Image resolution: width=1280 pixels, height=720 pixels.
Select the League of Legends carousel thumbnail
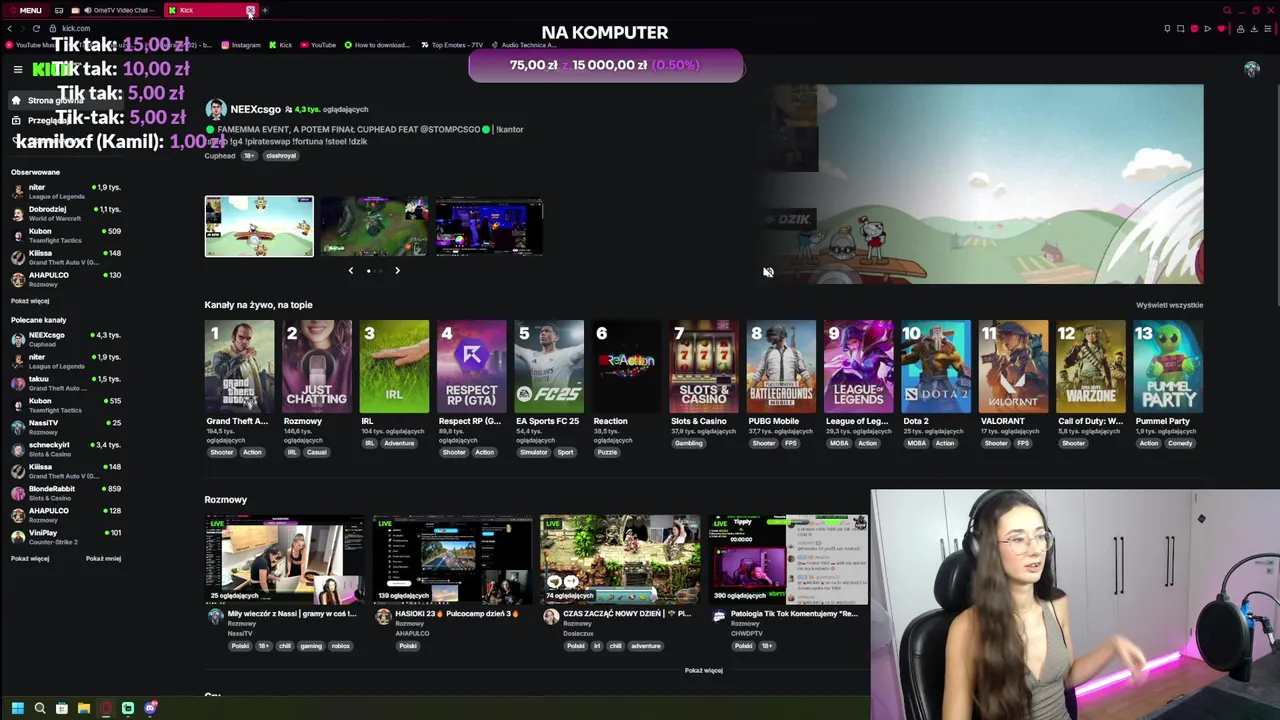(x=374, y=226)
